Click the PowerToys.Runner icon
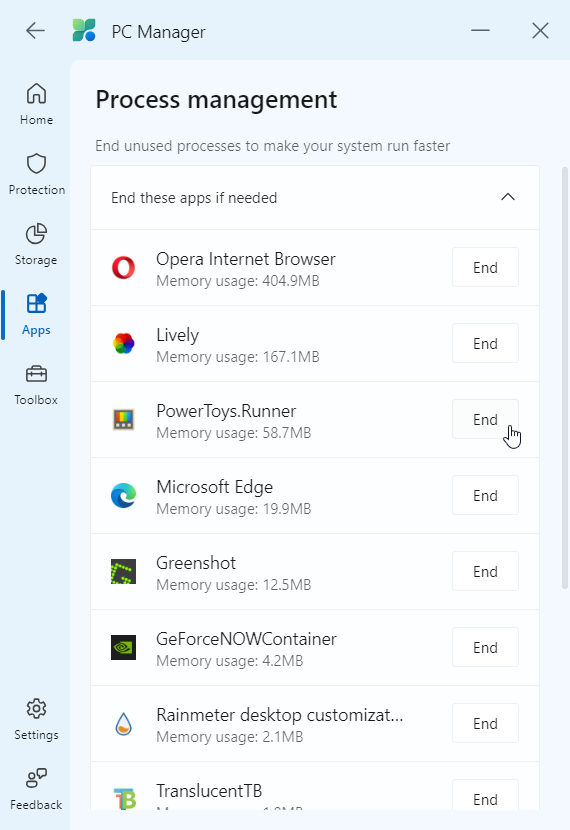The image size is (570, 830). pyautogui.click(x=123, y=419)
